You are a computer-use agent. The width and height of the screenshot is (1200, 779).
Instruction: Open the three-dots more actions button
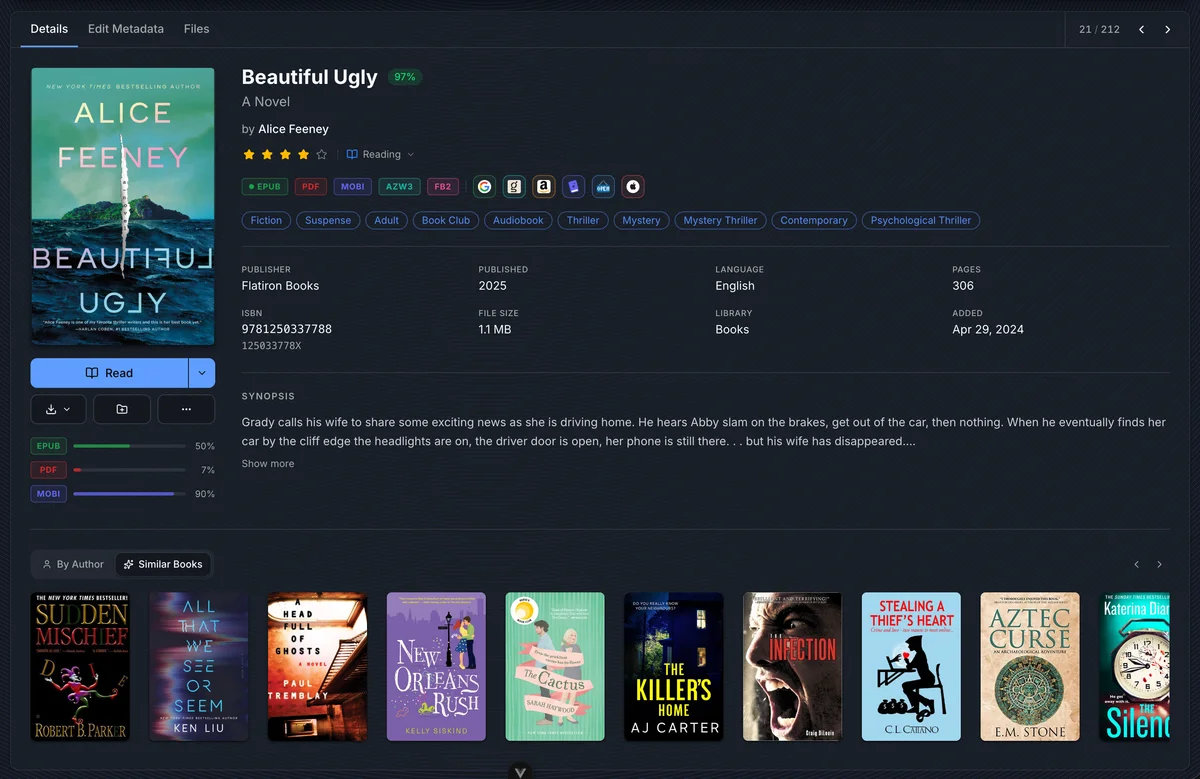(x=186, y=409)
